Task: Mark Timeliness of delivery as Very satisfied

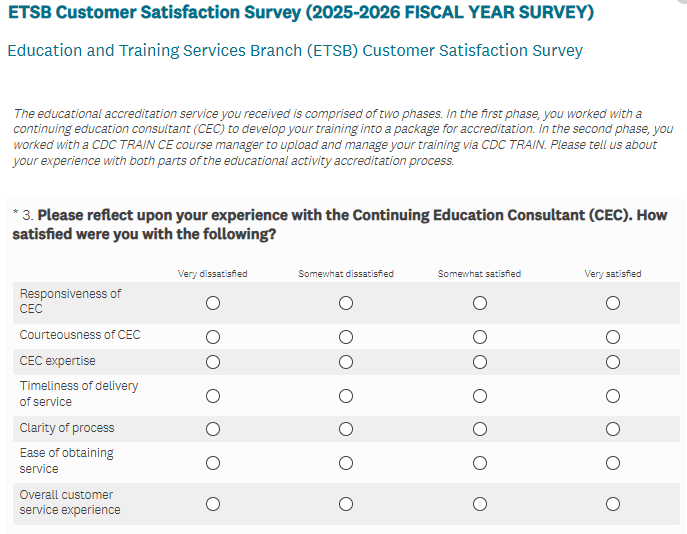Action: (613, 395)
